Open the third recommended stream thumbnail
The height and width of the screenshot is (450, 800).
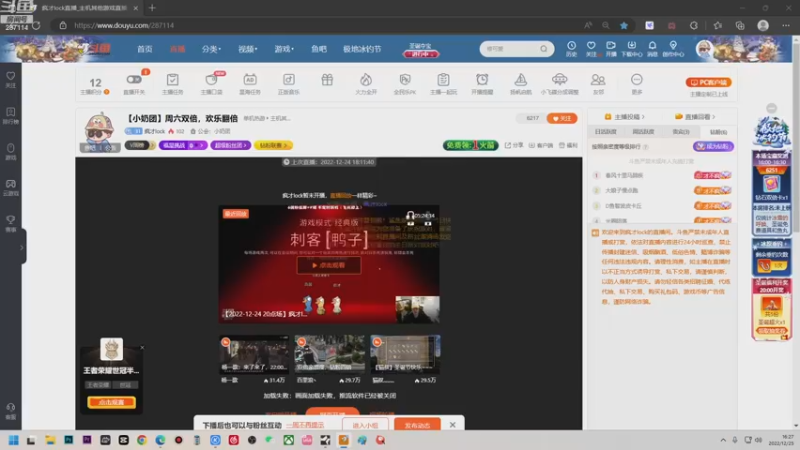pos(406,355)
